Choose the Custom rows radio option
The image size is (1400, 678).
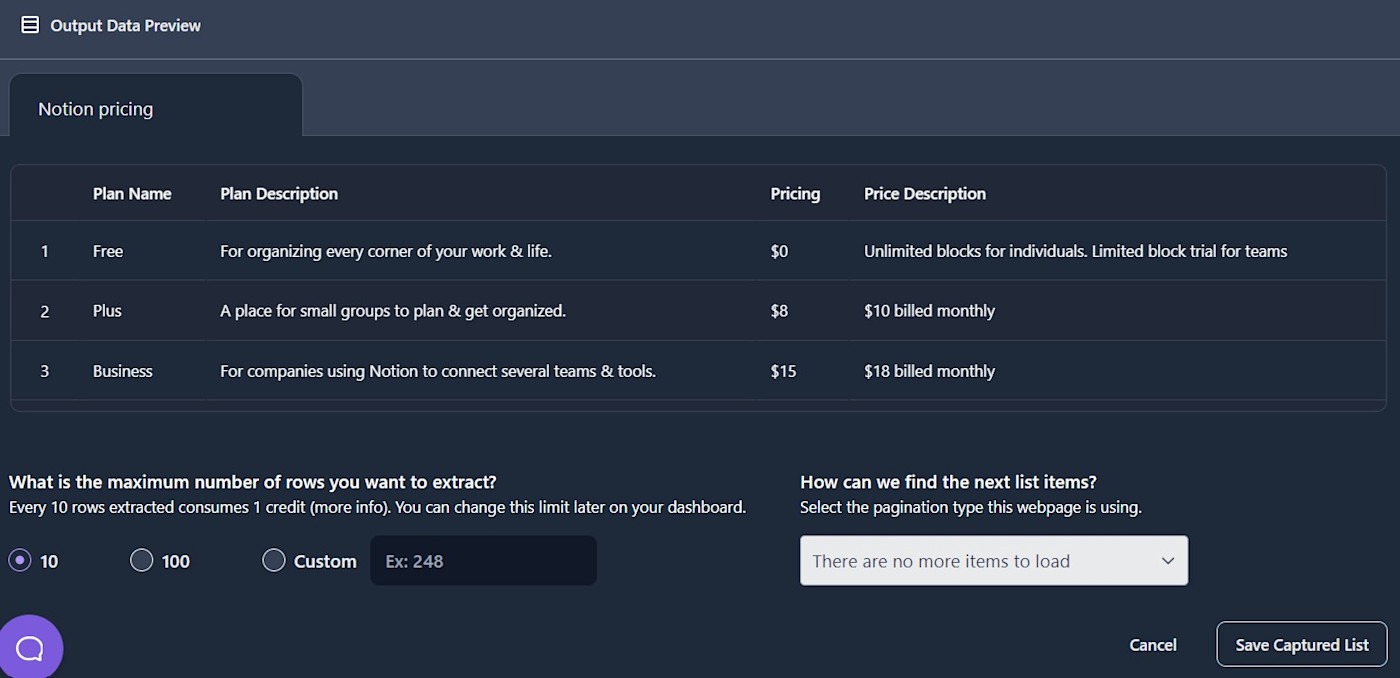point(274,561)
